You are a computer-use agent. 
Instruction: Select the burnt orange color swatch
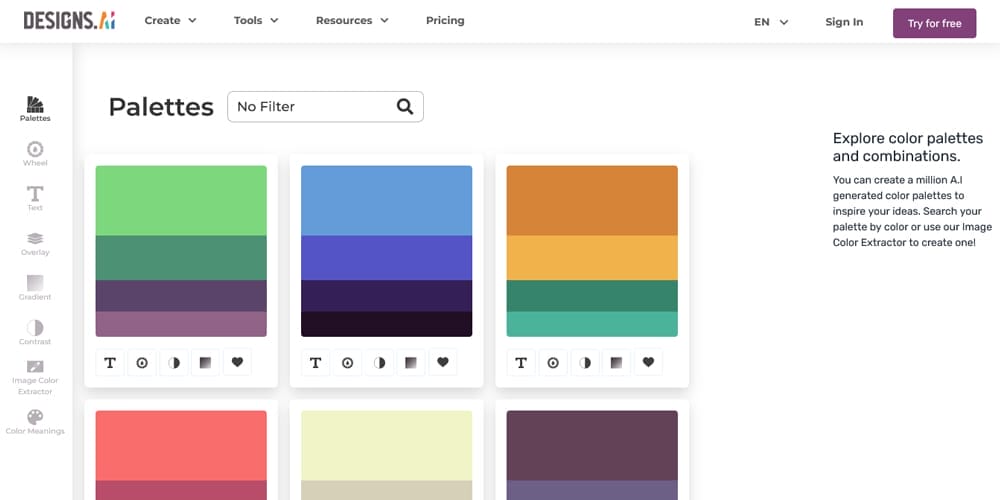click(592, 200)
